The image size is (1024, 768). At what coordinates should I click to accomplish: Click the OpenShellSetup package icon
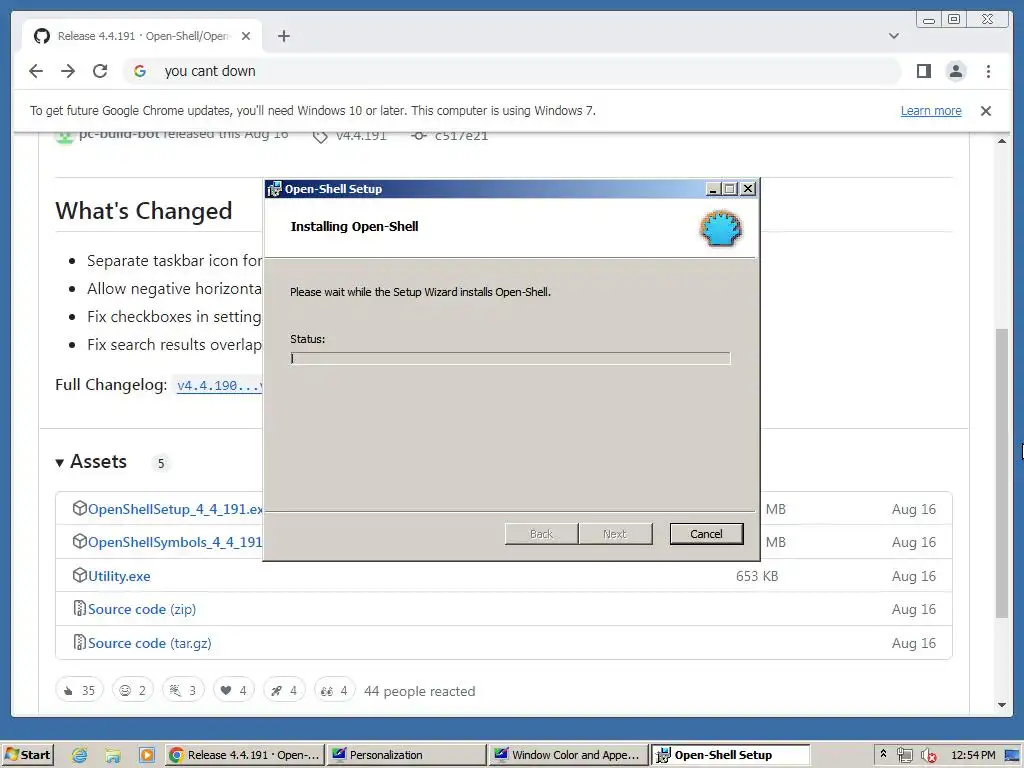[x=79, y=508]
